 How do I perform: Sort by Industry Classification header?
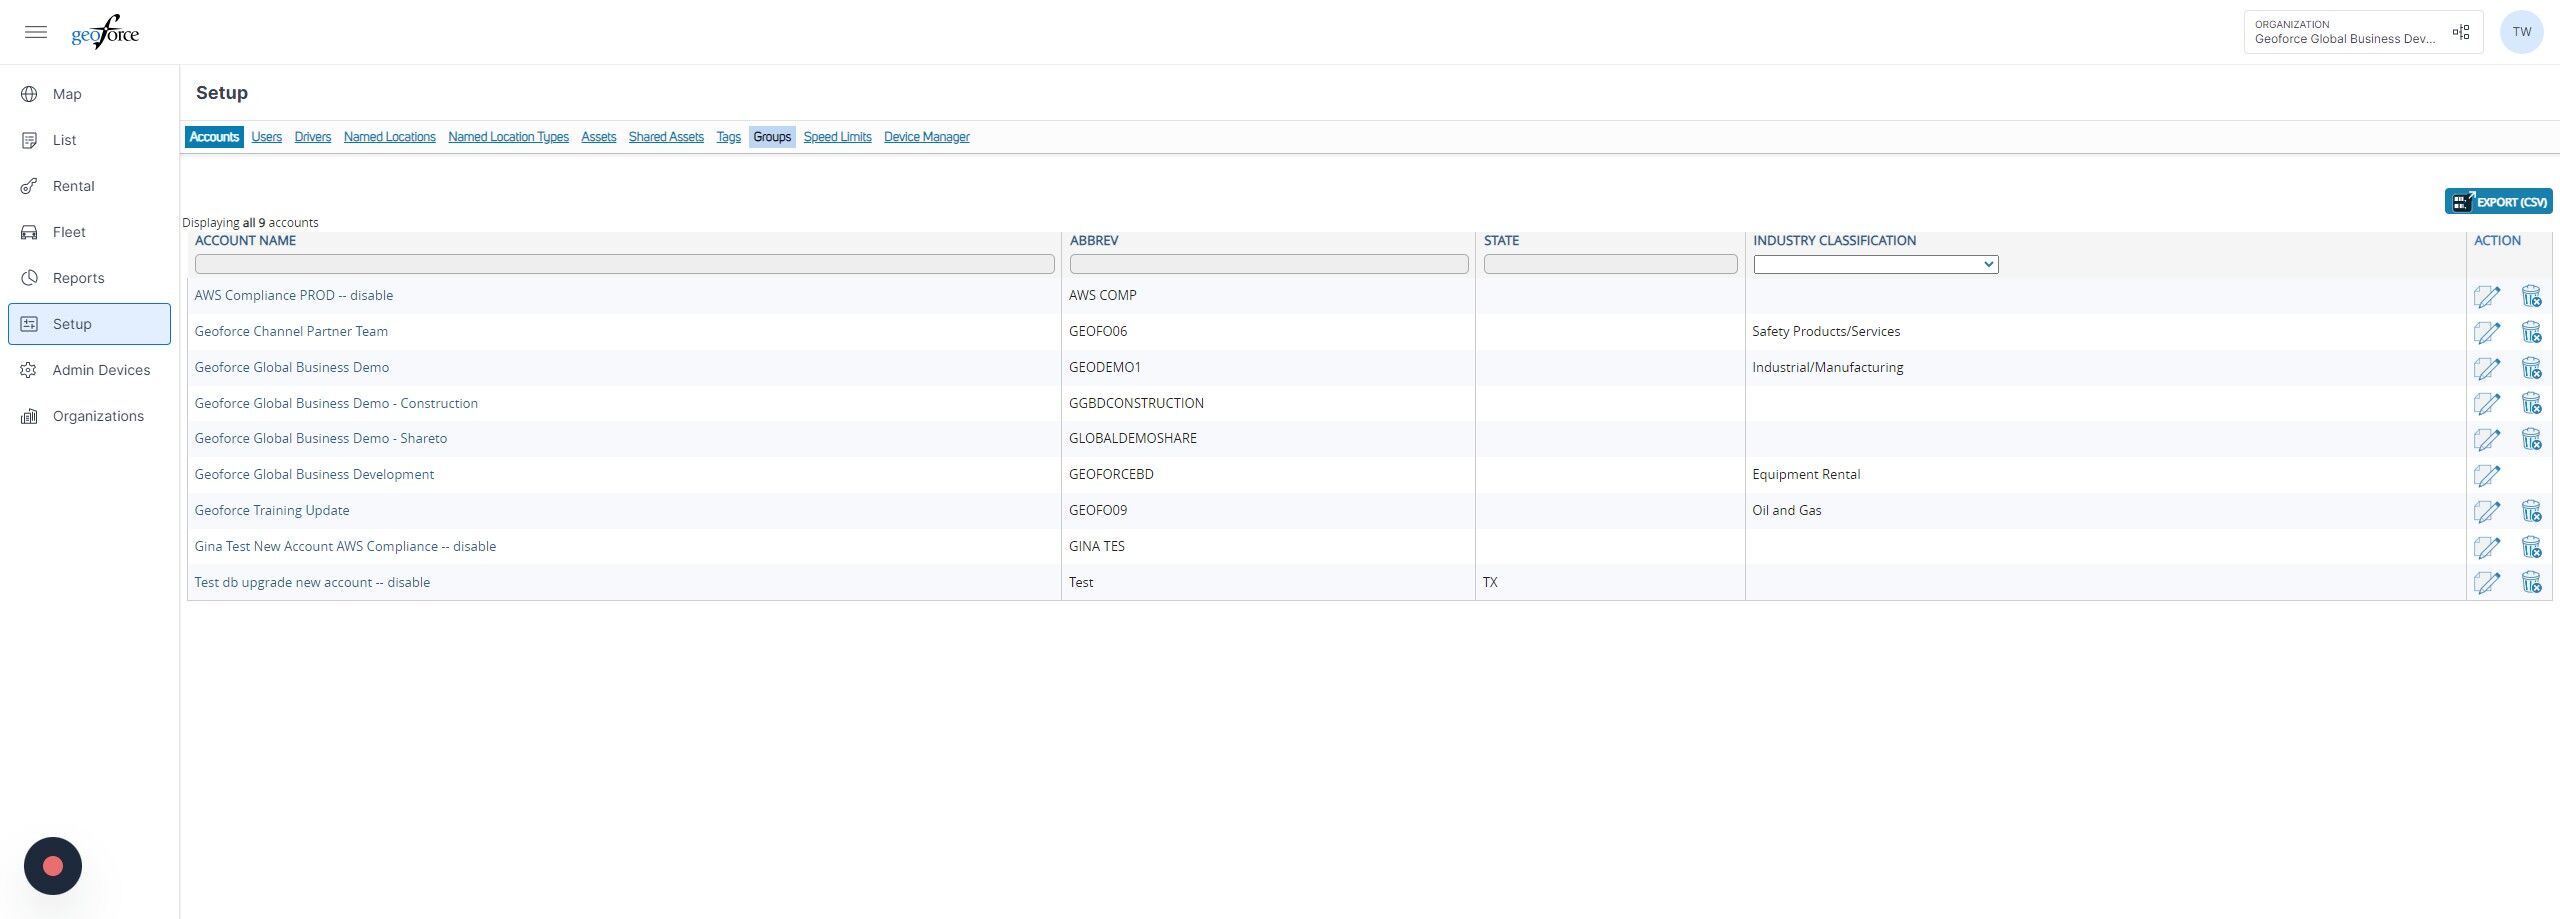click(1834, 241)
